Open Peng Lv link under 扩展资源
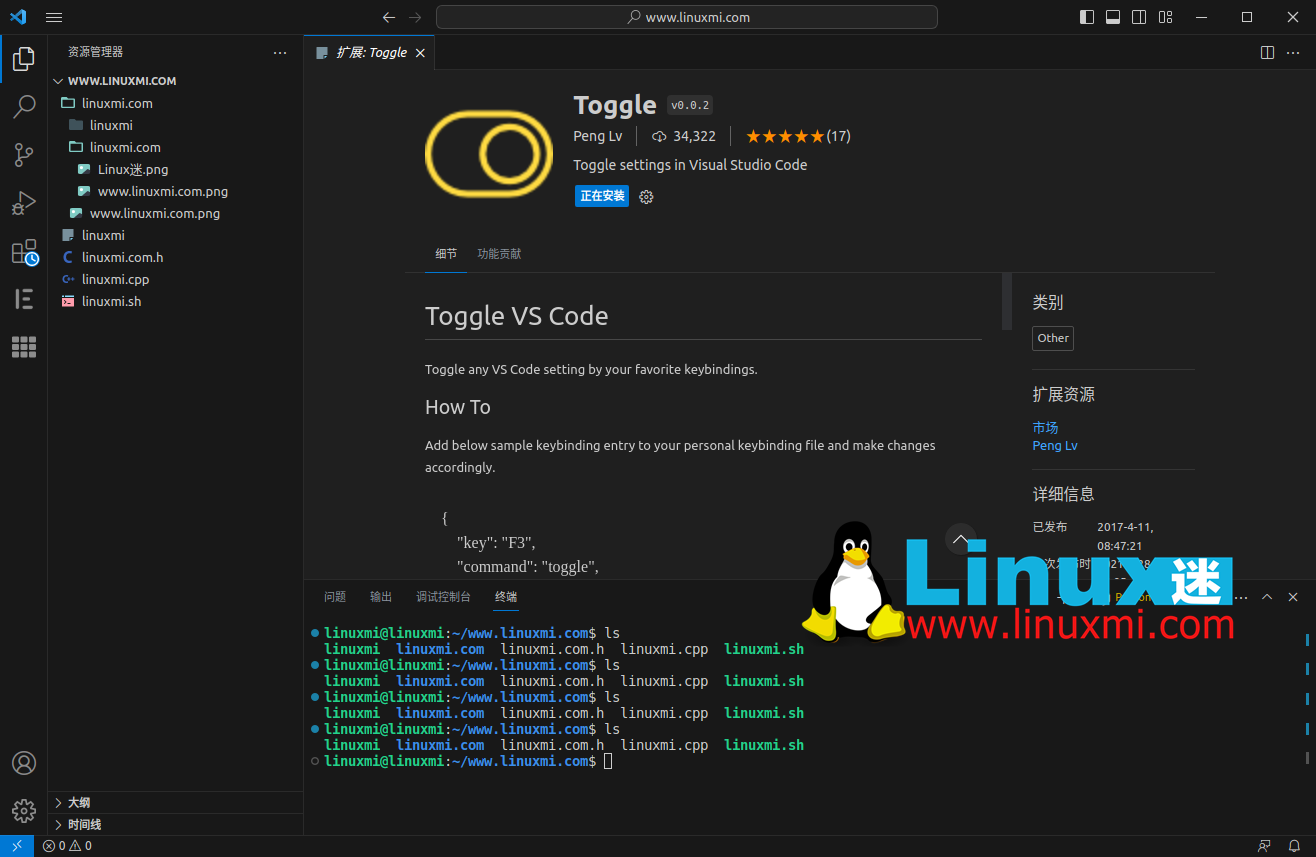Screen dimensions: 1316x857 (1055, 446)
